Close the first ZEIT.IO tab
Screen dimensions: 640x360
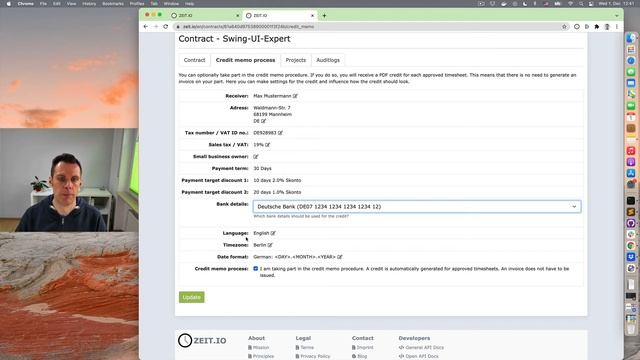coord(238,16)
